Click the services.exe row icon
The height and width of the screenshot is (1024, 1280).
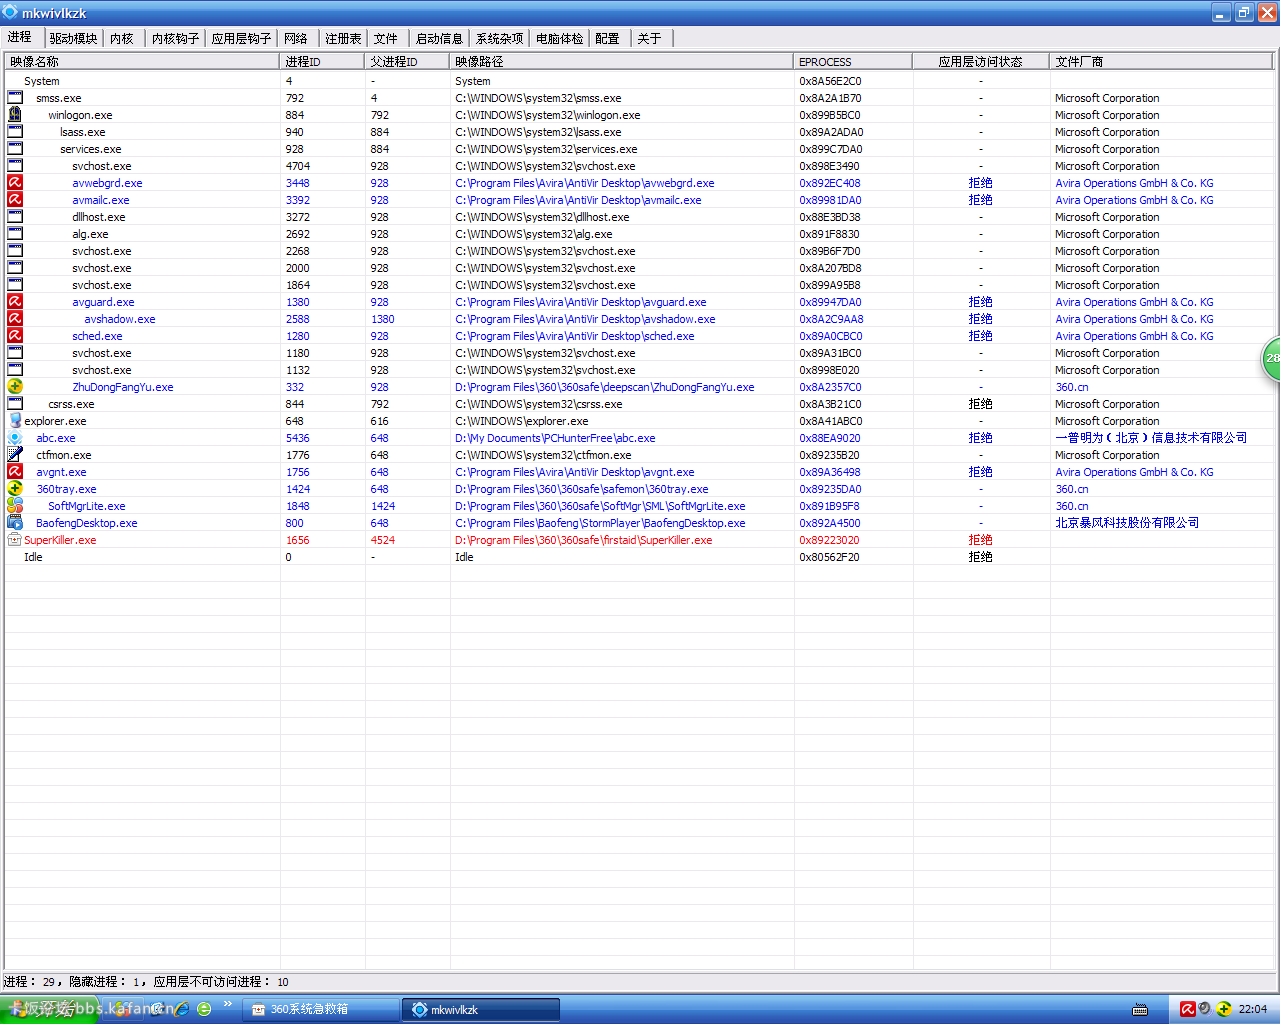[15, 149]
